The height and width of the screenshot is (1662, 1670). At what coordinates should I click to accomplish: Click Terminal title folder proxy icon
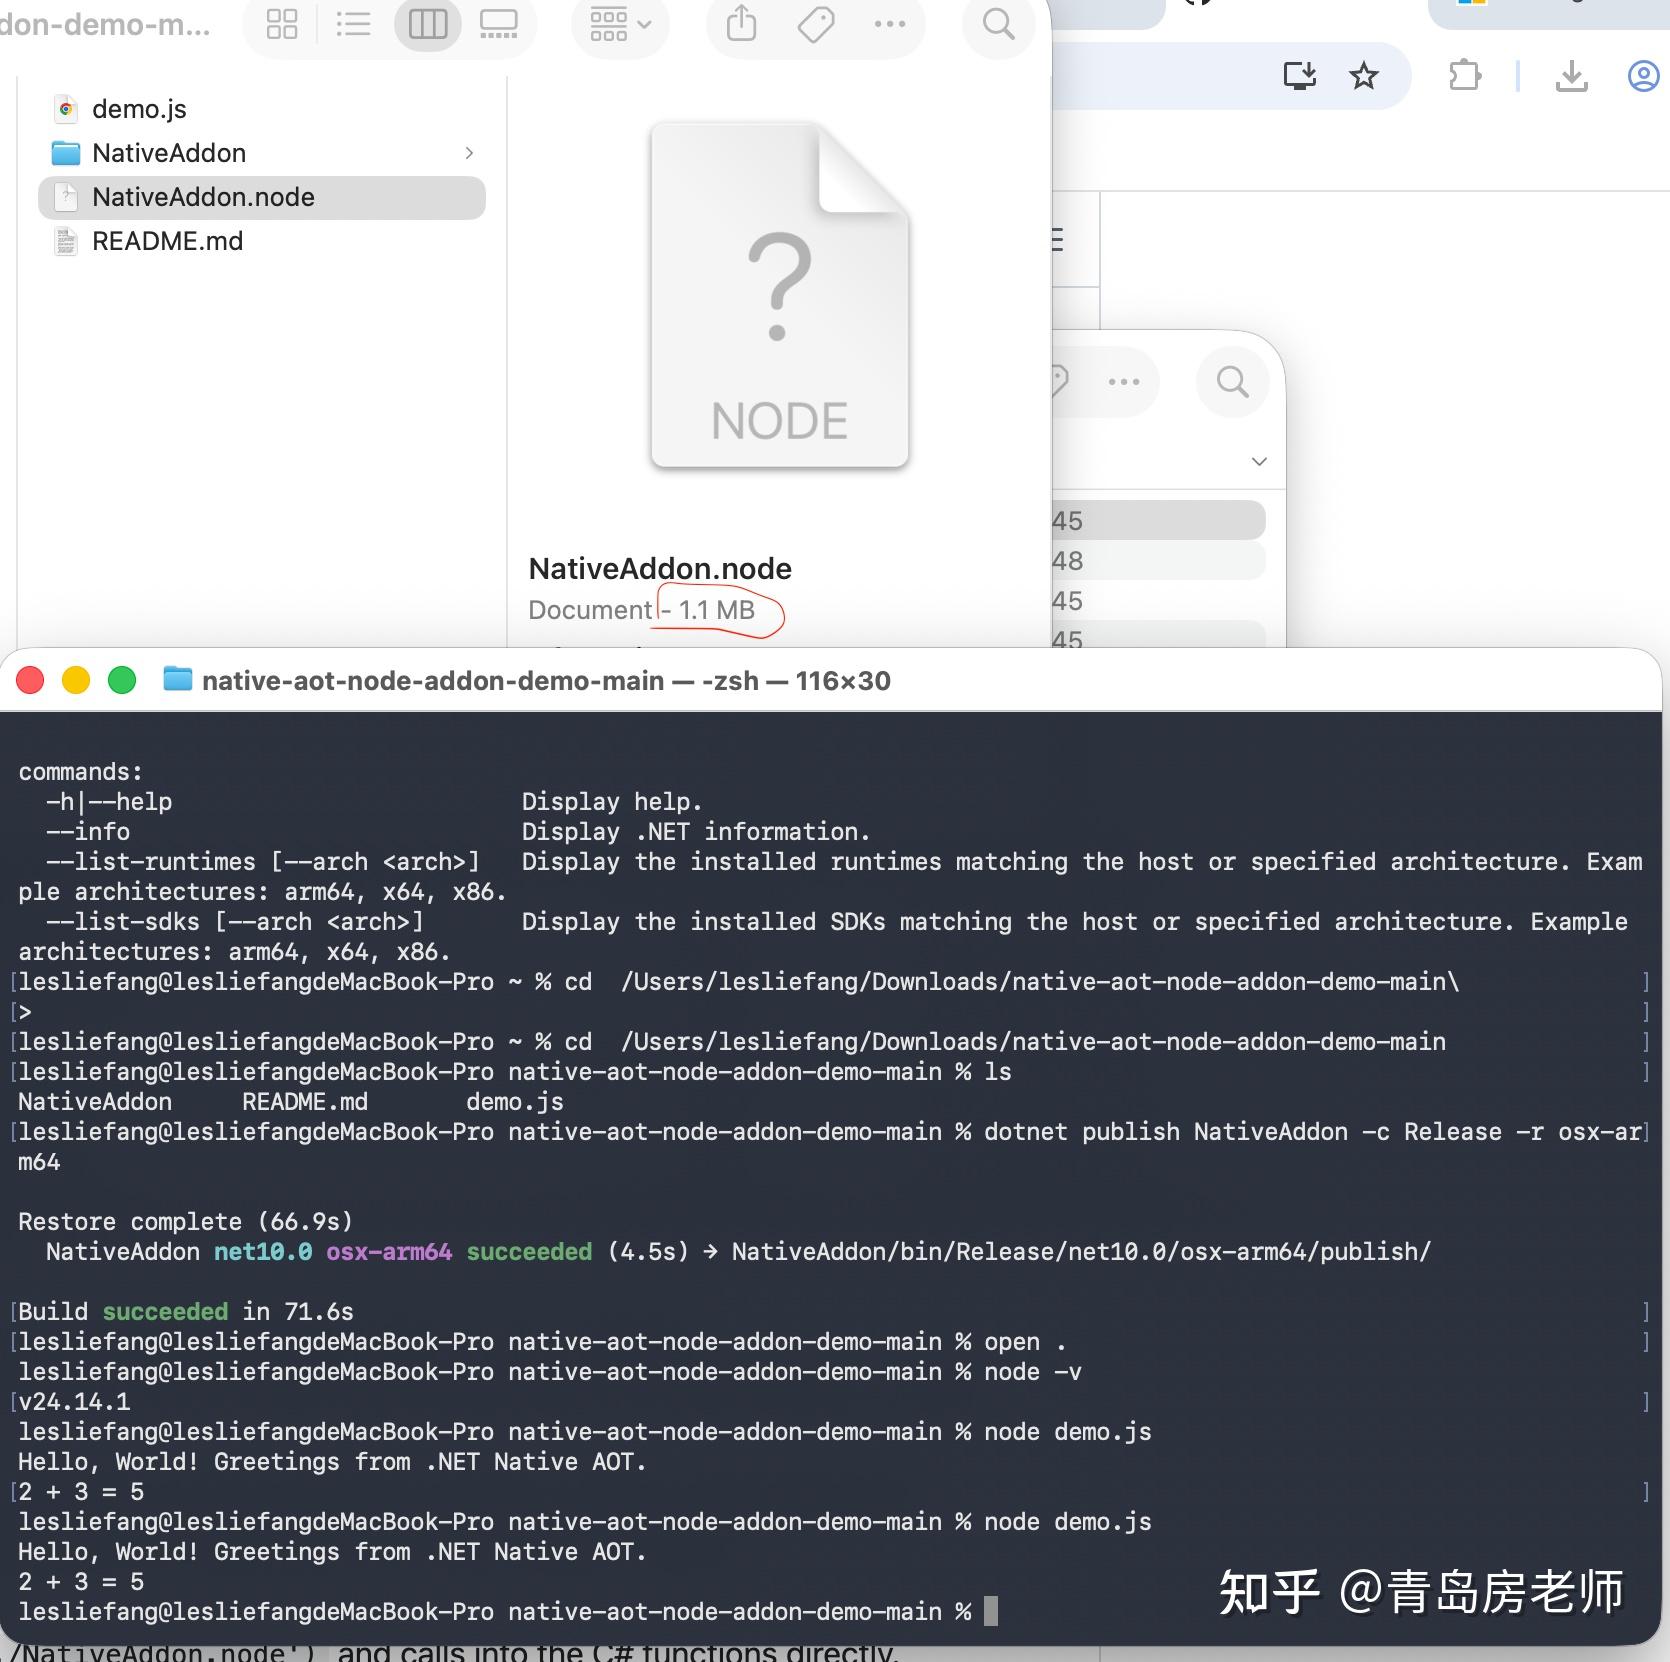(x=177, y=679)
